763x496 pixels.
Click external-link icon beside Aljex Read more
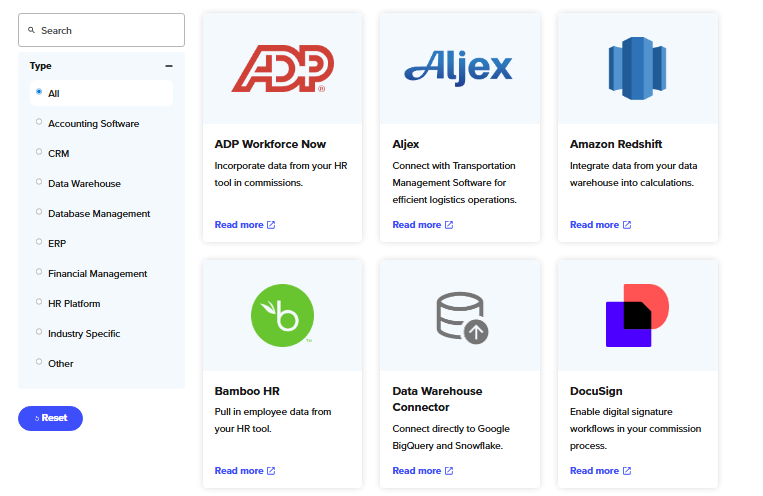(449, 225)
